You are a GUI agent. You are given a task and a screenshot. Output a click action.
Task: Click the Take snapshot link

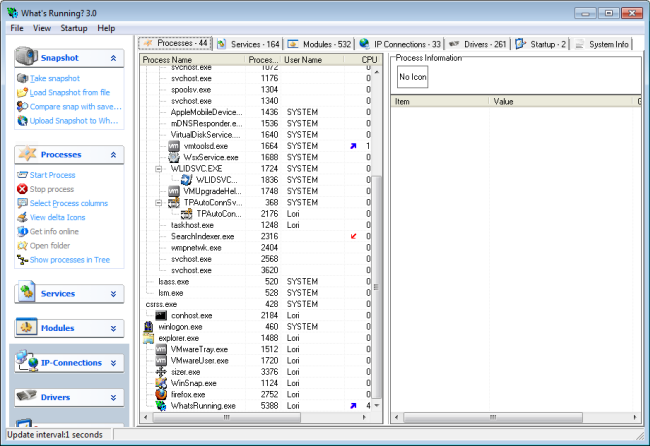(x=55, y=78)
